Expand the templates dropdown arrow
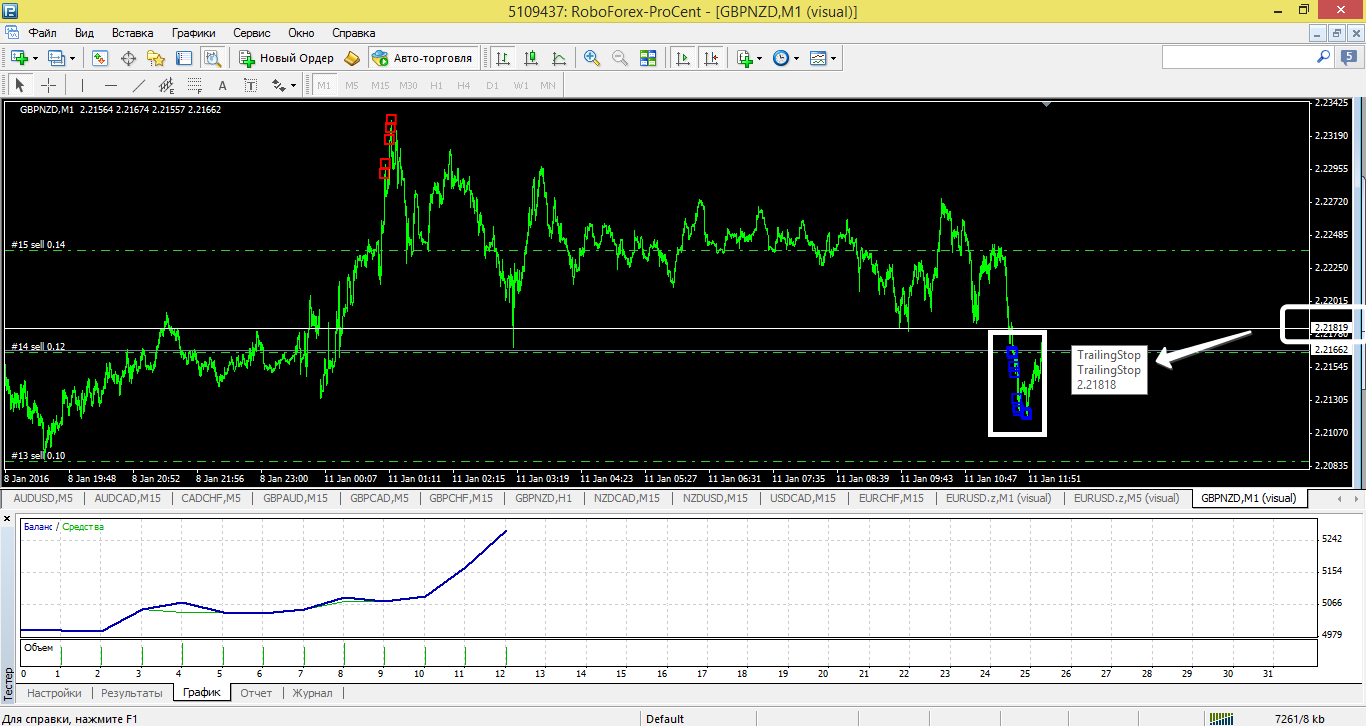 (834, 58)
